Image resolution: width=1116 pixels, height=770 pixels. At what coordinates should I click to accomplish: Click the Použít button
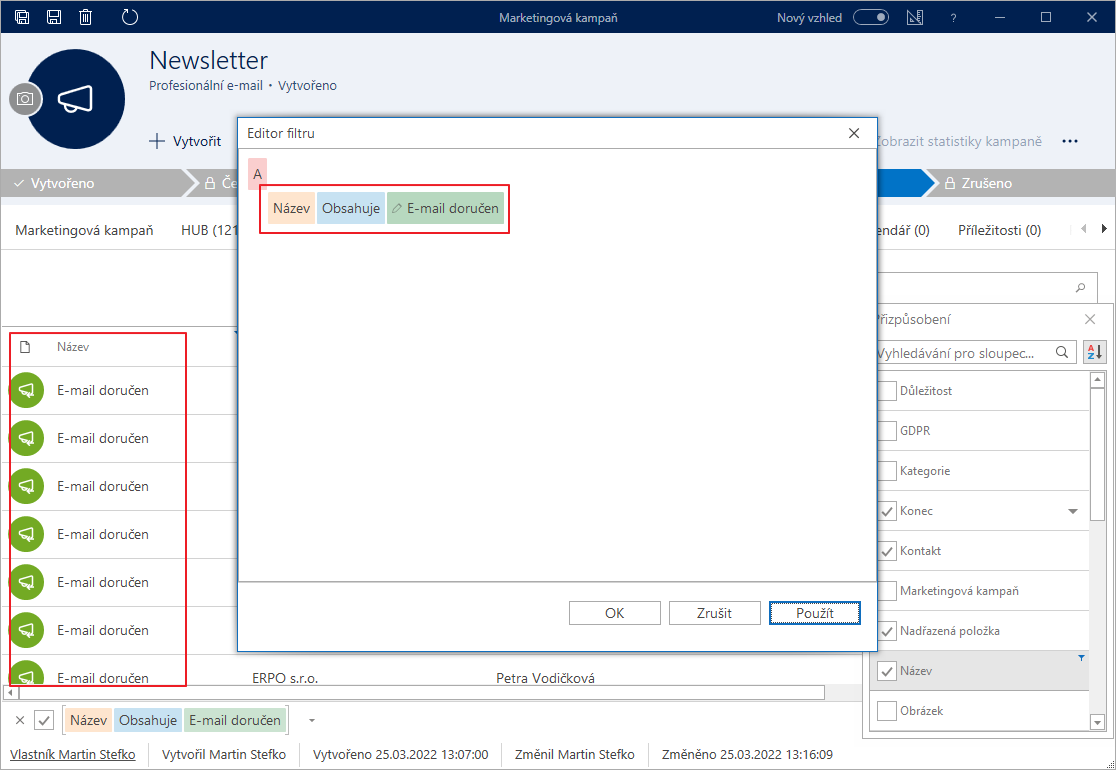pyautogui.click(x=815, y=613)
